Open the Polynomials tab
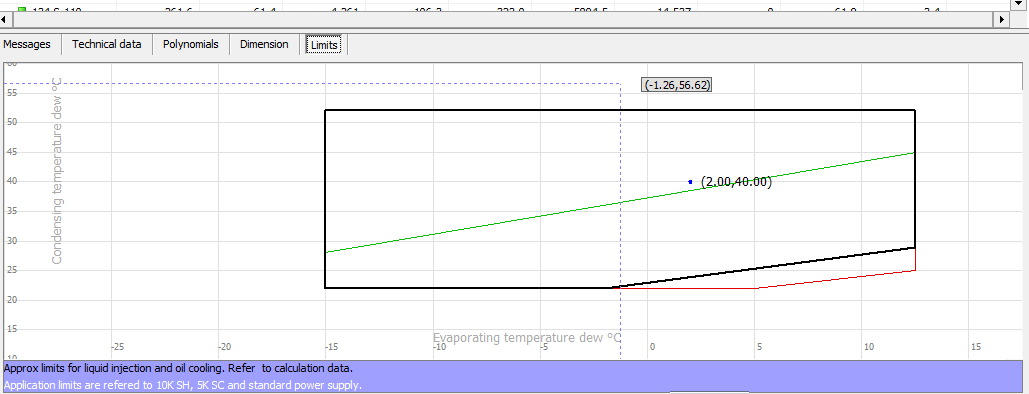The width and height of the screenshot is (1029, 394). [x=191, y=45]
